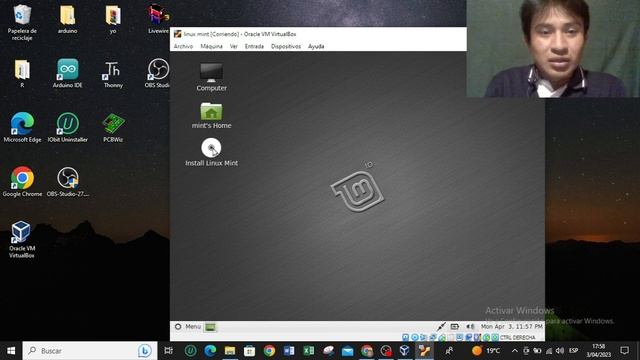Open Microsoft Store from the taskbar

tap(249, 351)
